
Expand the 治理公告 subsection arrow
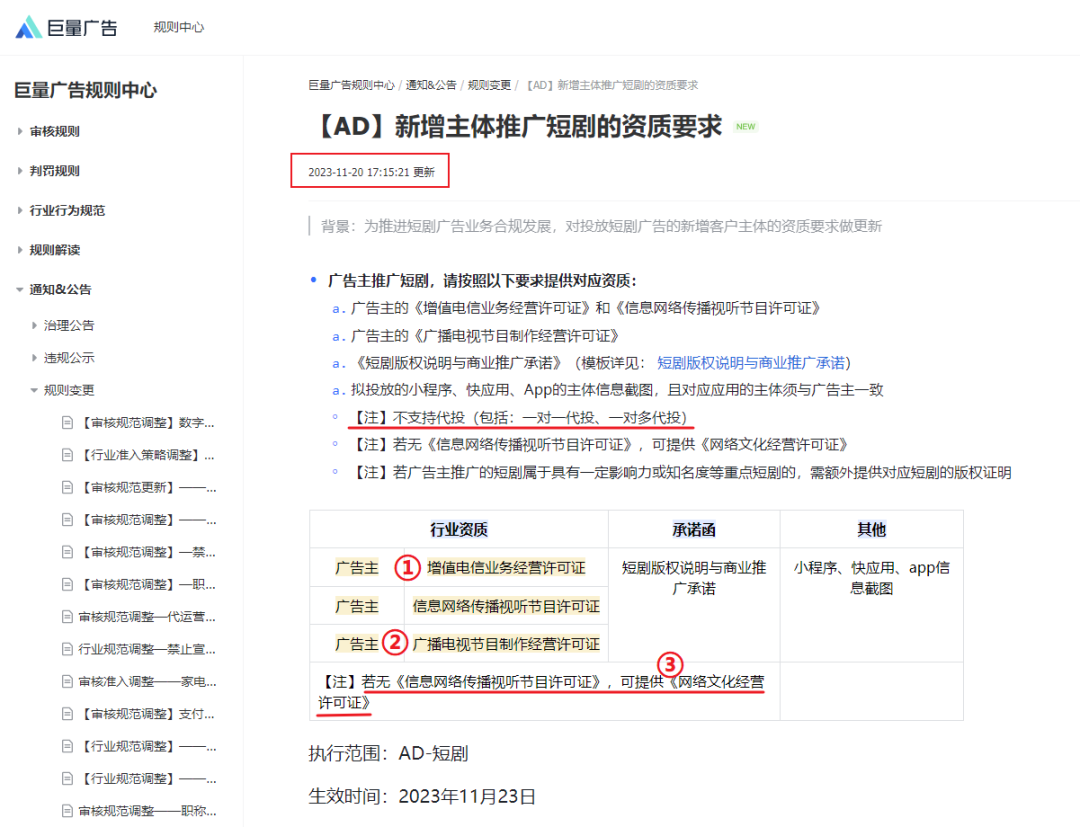tap(34, 326)
